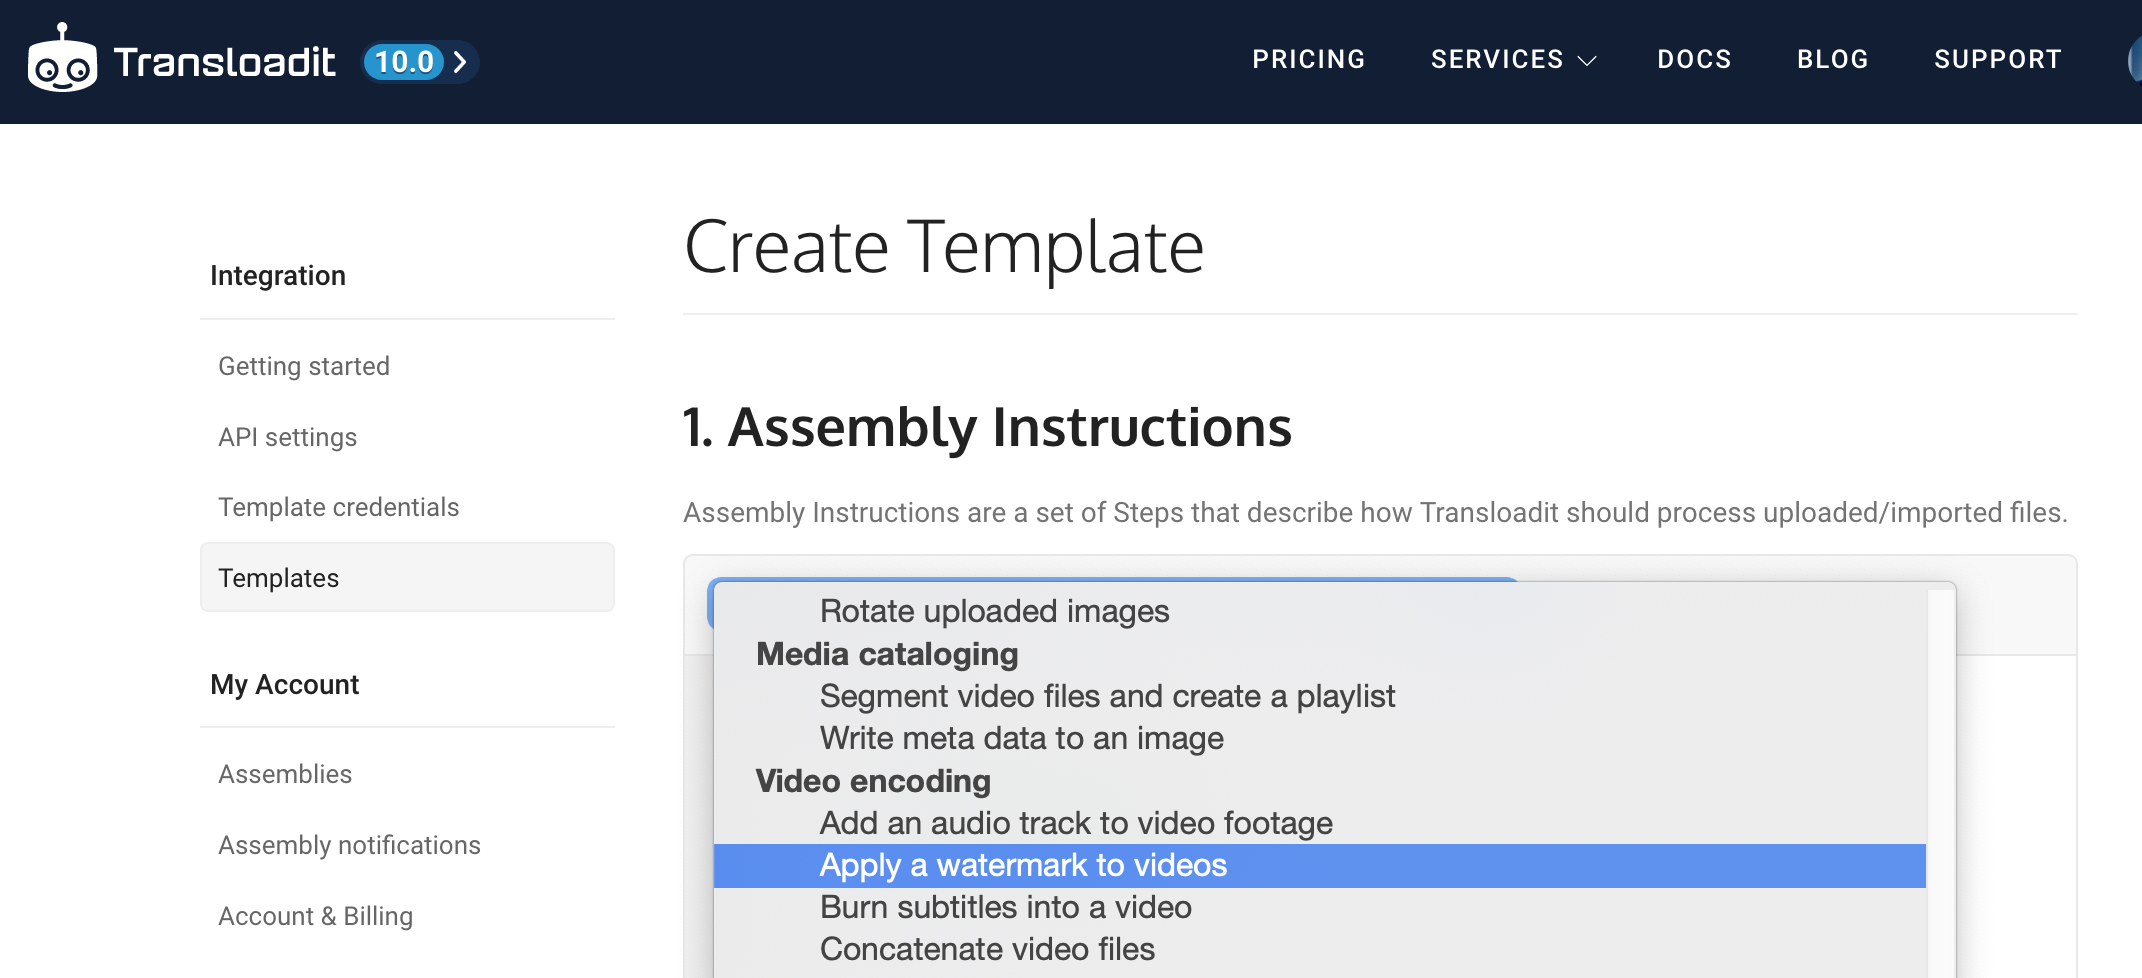Open the Blog link
This screenshot has width=2142, height=978.
point(1832,60)
